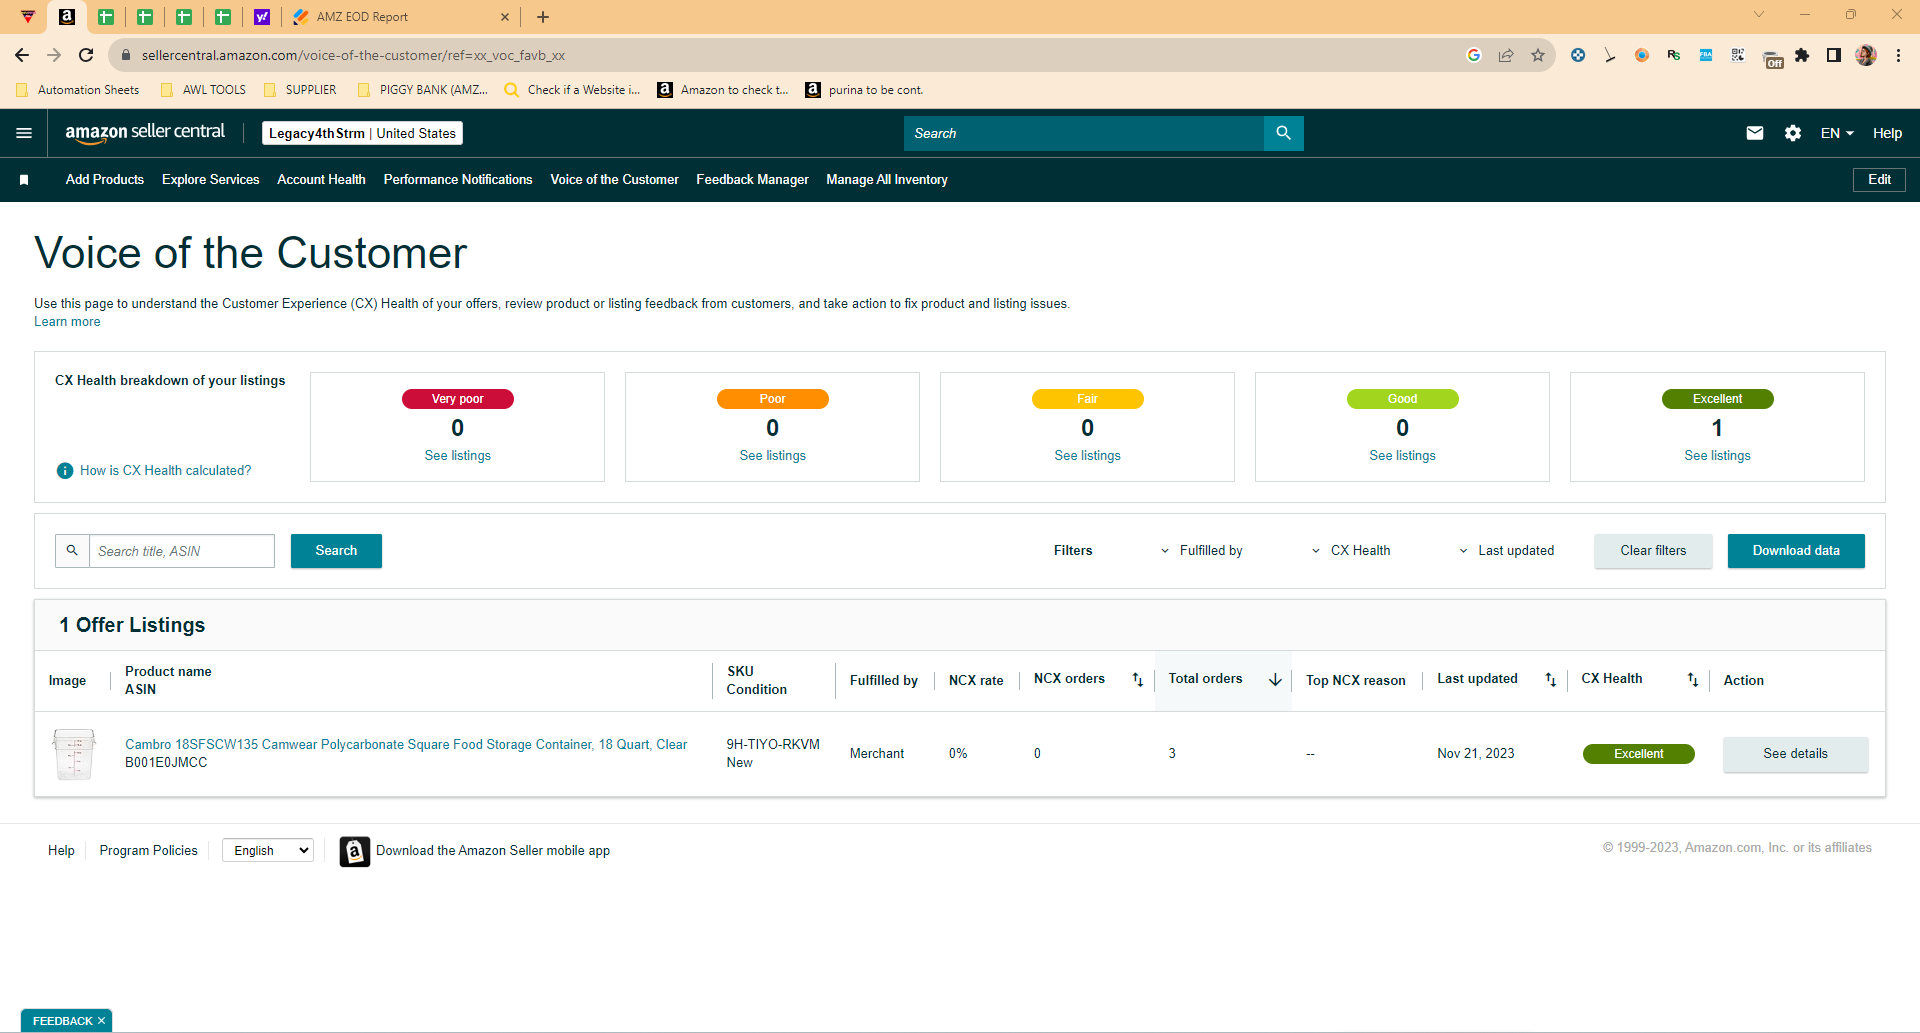Open Performance Notifications menu item
Screen dimensions: 1920x1033
click(458, 180)
